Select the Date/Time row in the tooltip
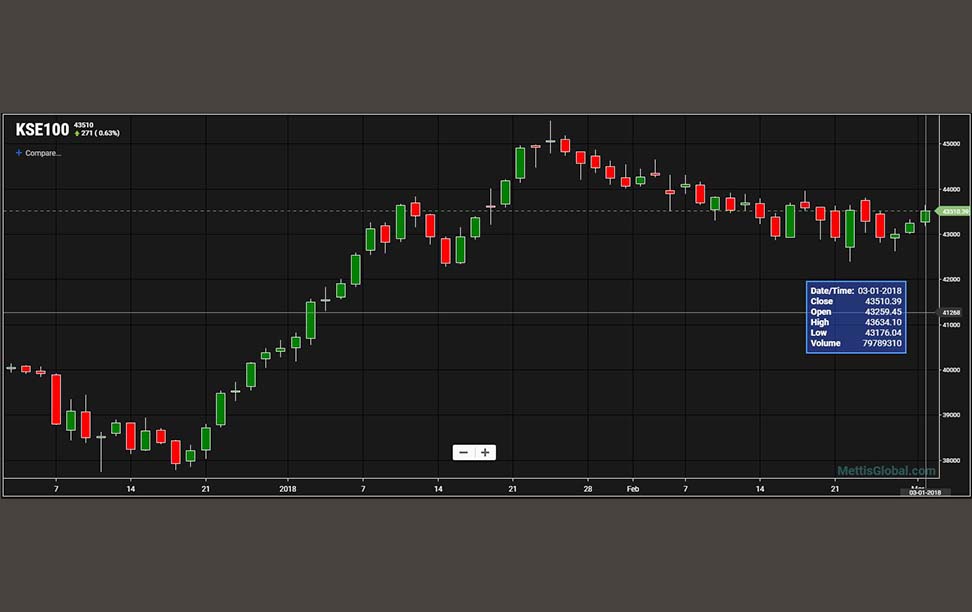The height and width of the screenshot is (612, 972). pyautogui.click(x=856, y=291)
